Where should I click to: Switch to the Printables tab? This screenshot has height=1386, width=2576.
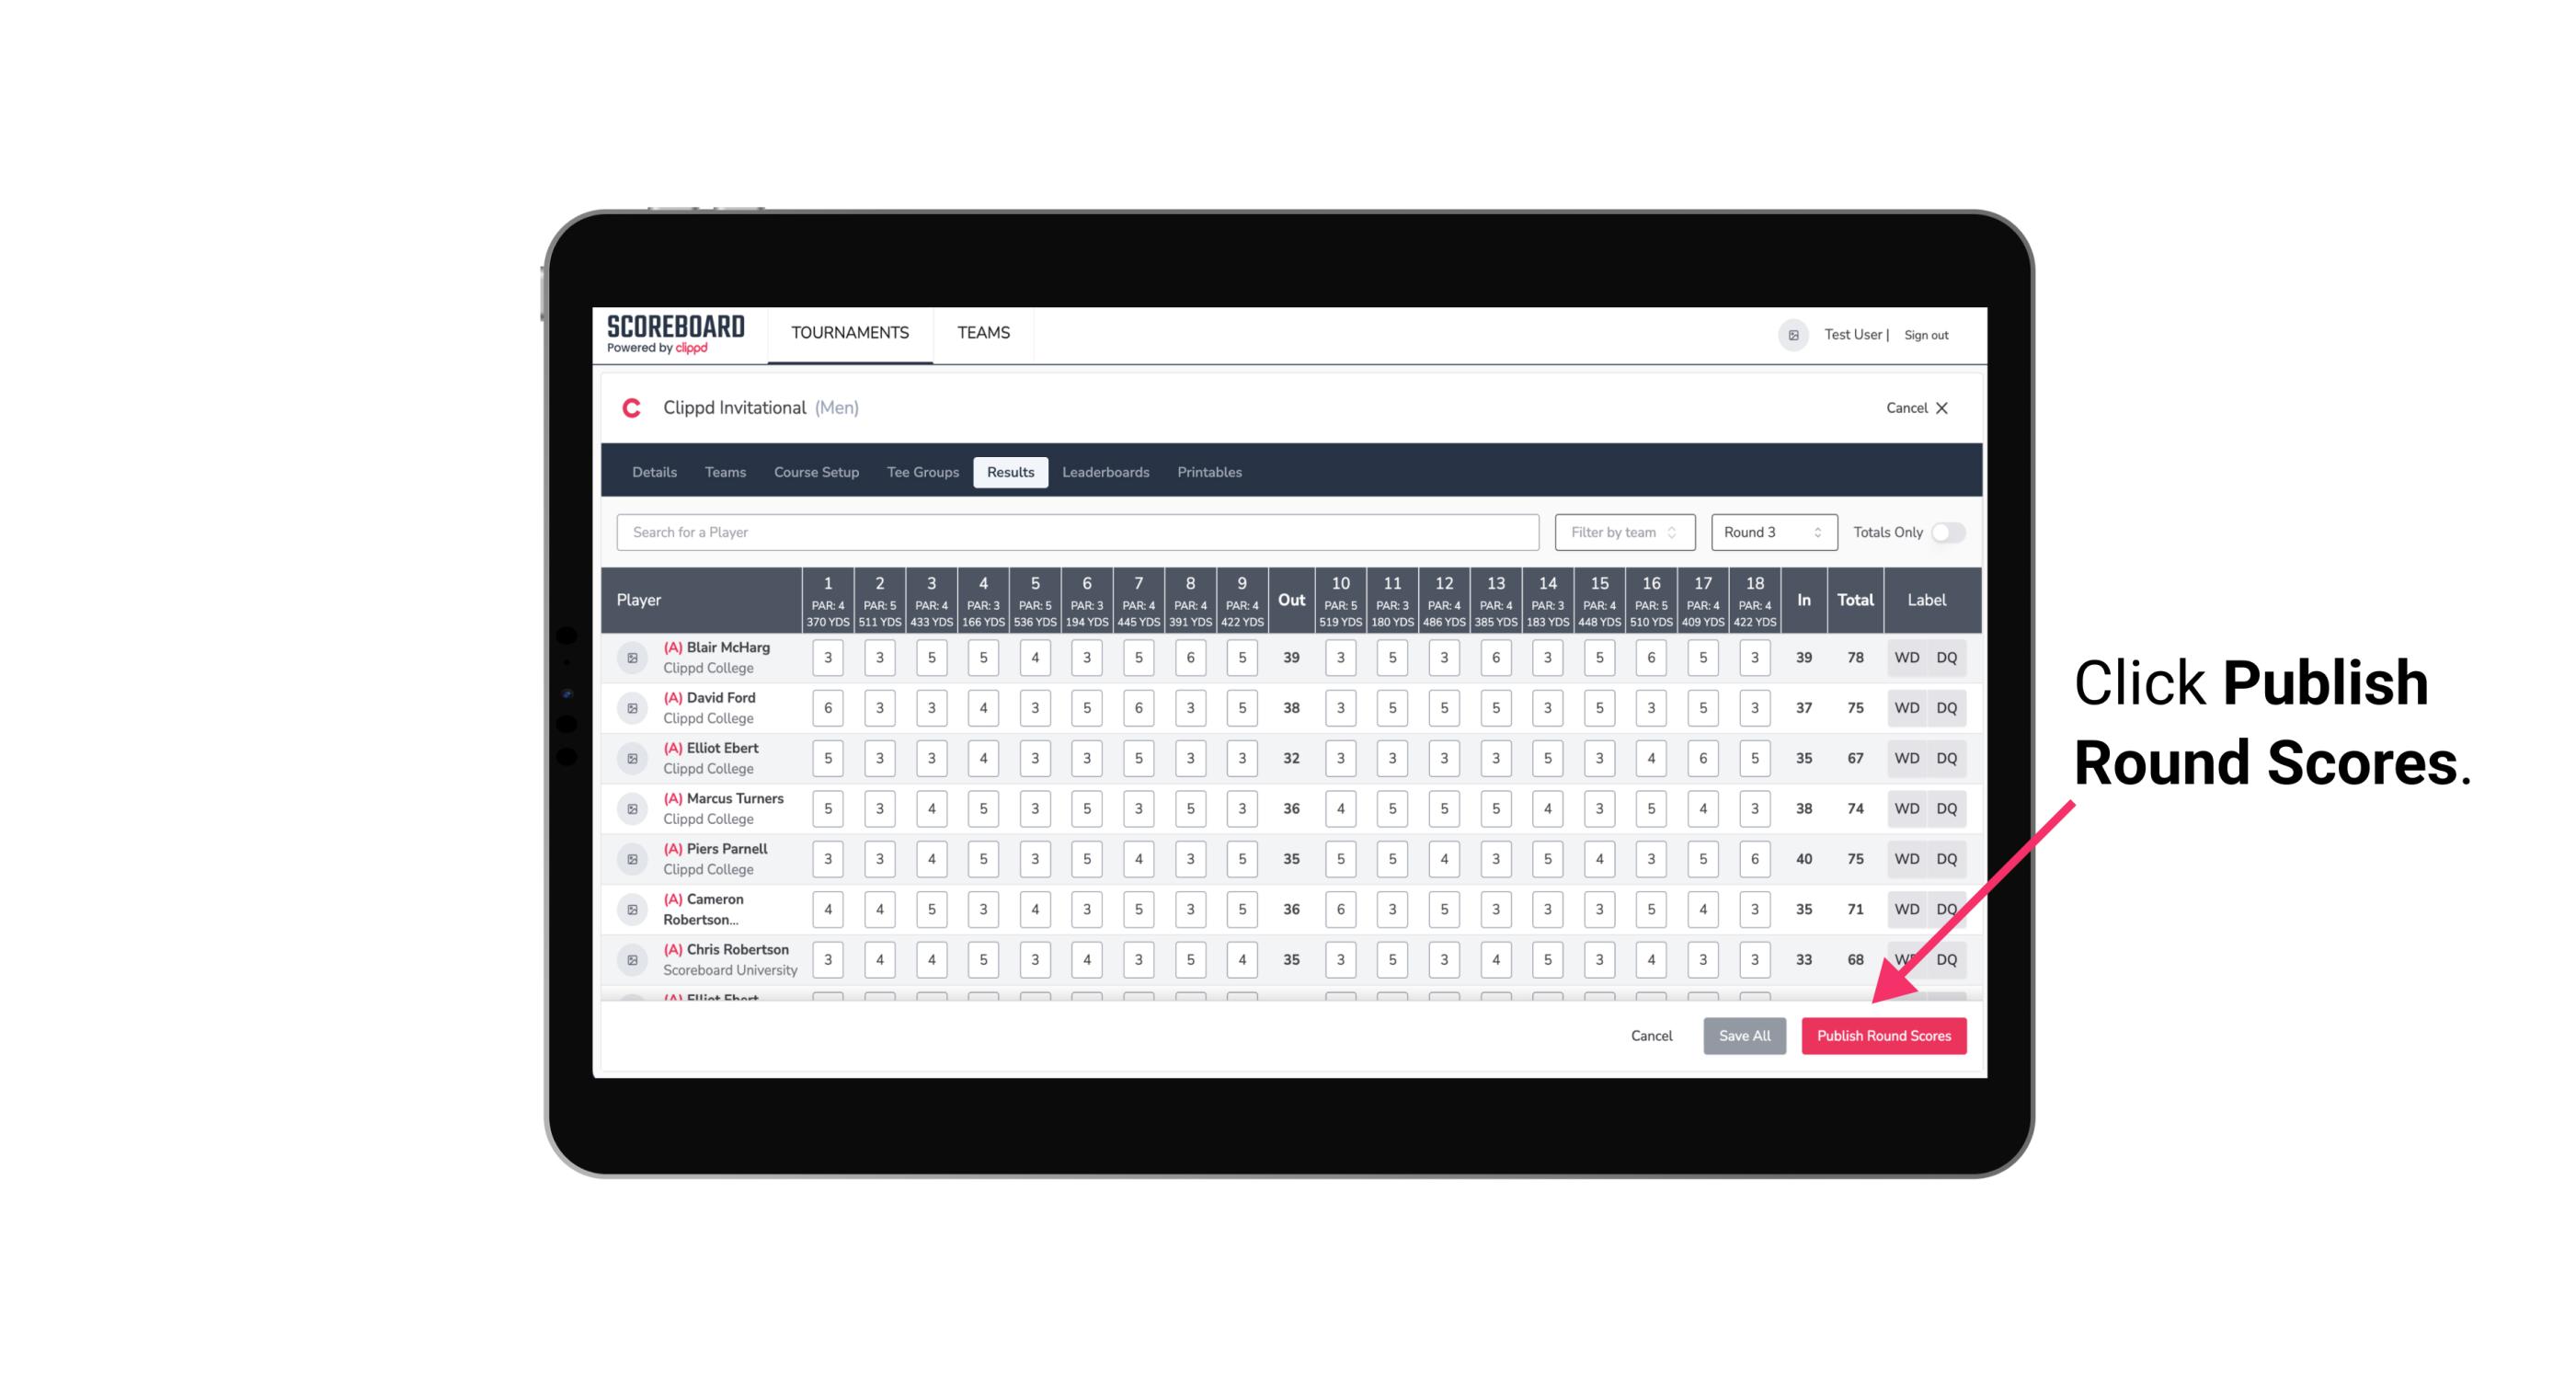(x=1211, y=471)
